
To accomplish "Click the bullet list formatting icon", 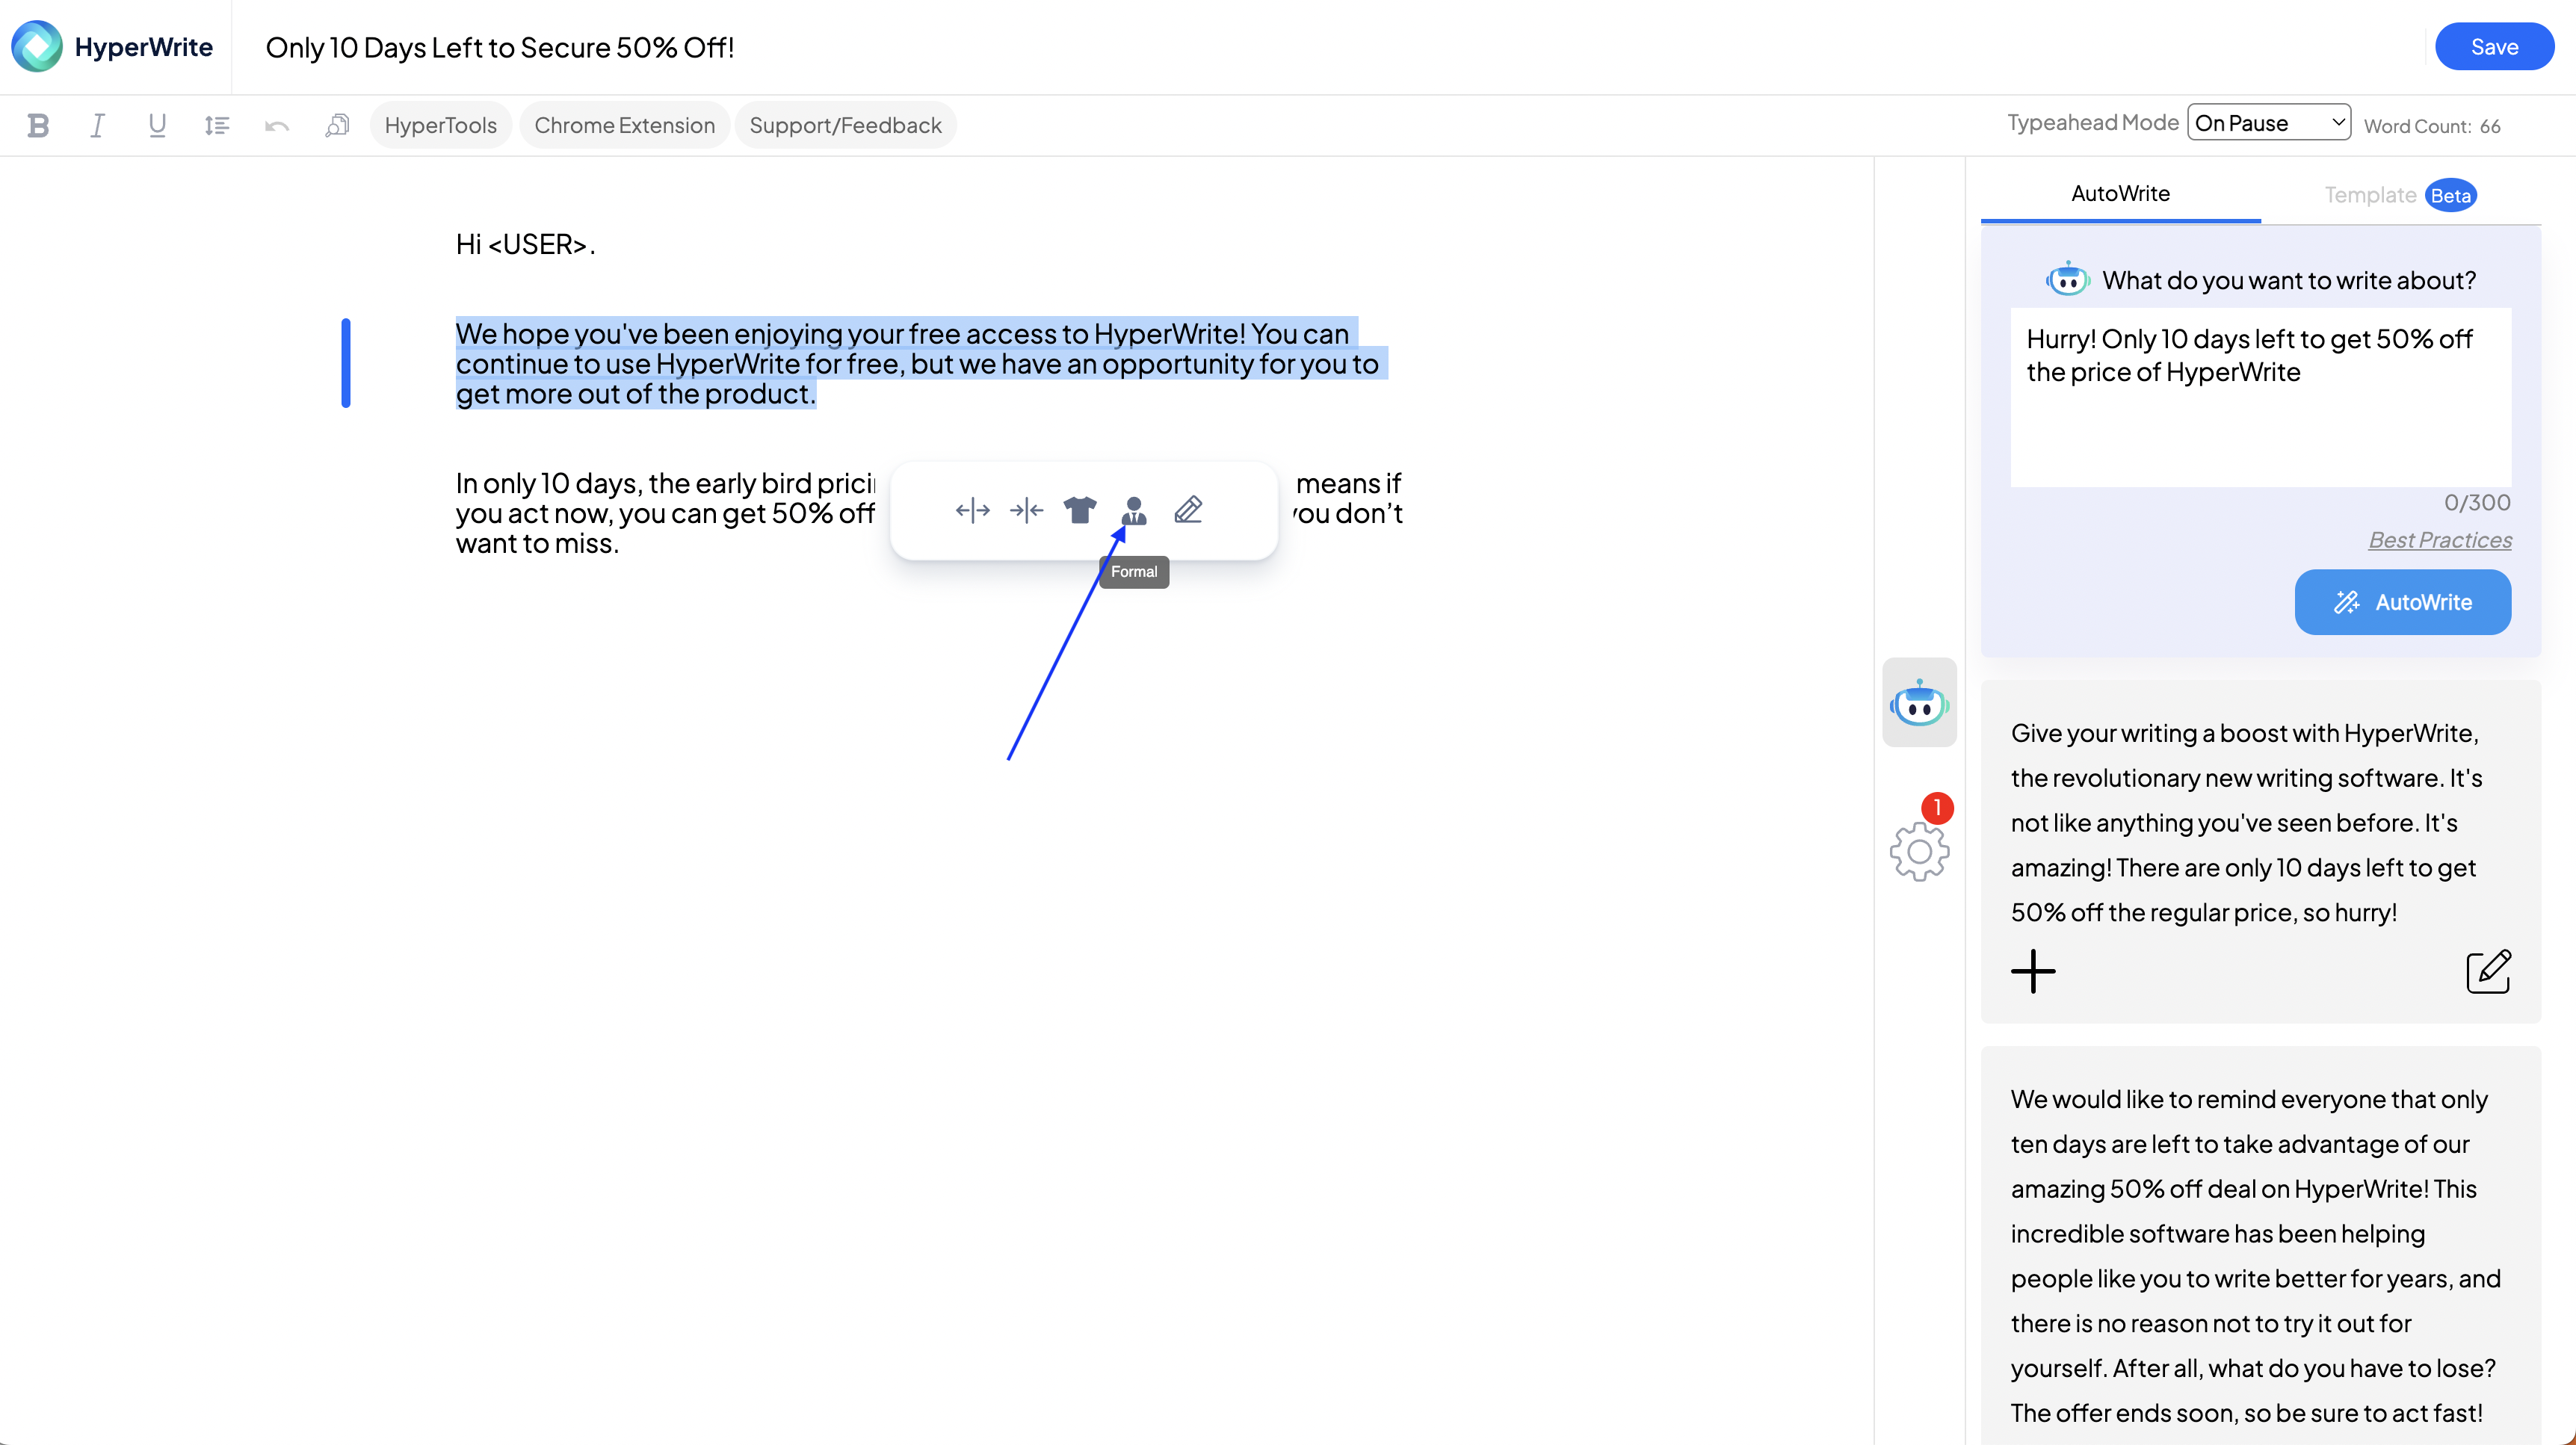I will 217,124.
